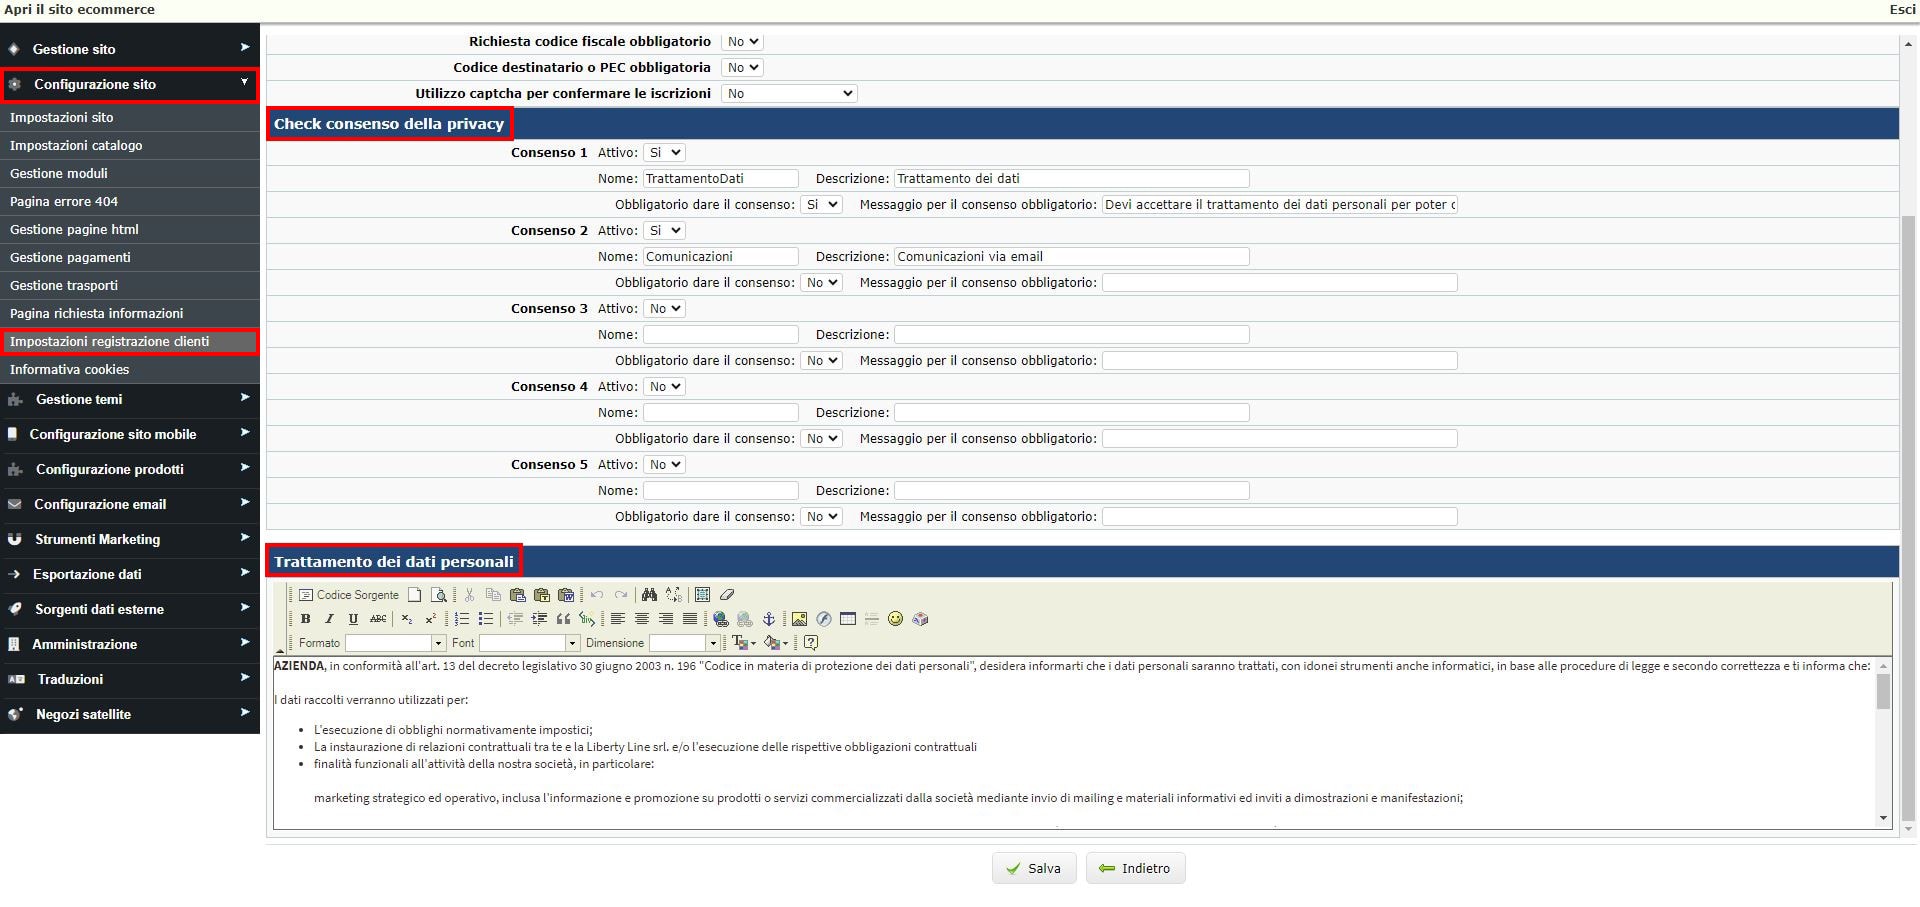Insert an image in the editor
The image size is (1920, 907).
[x=799, y=619]
